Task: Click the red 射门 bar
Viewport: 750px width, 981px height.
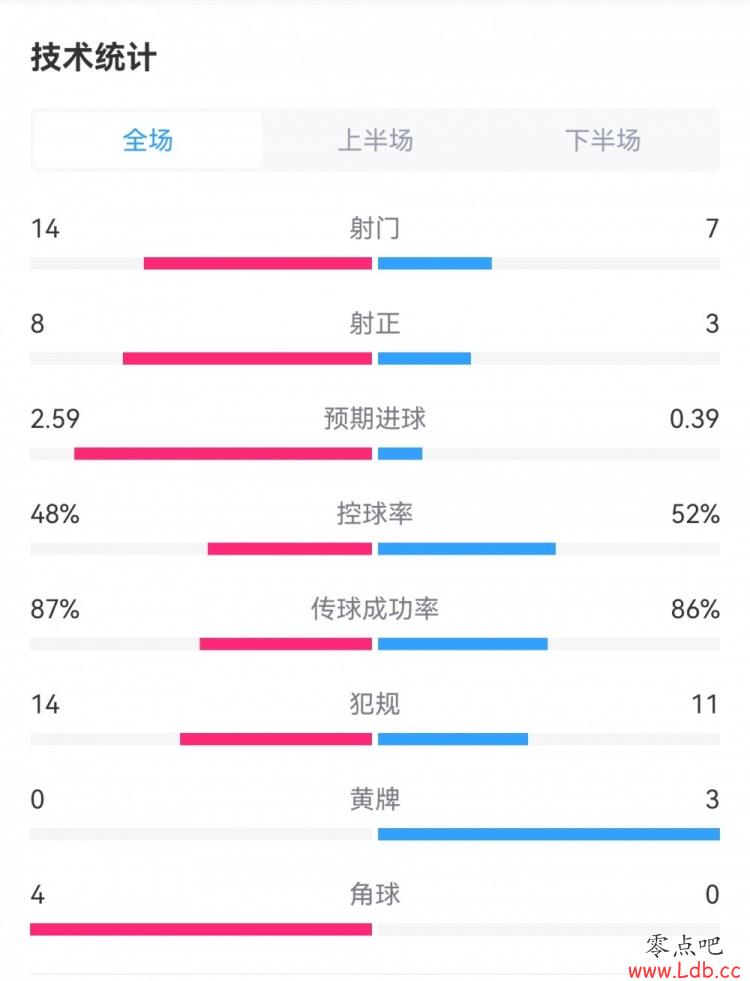Action: (258, 263)
